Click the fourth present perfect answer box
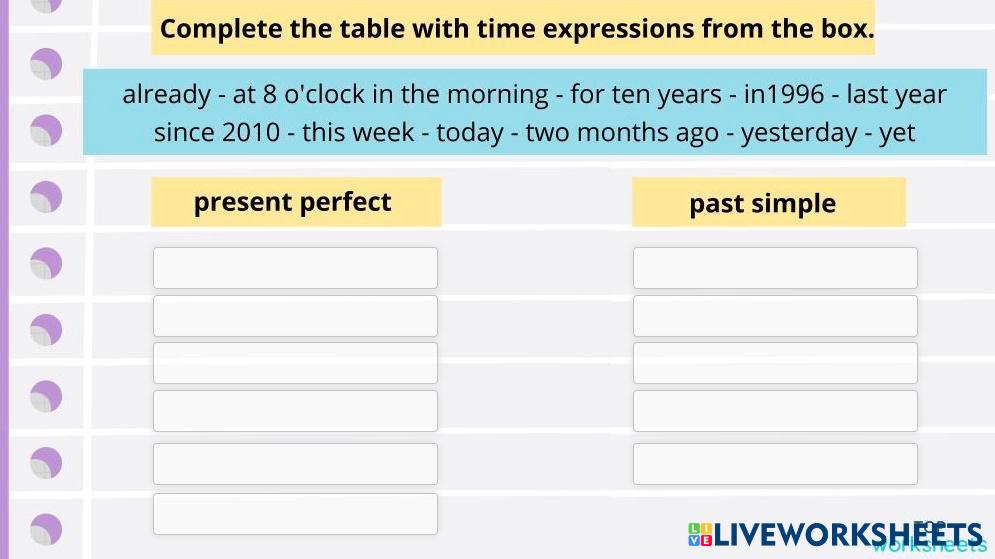This screenshot has width=995, height=559. point(295,411)
